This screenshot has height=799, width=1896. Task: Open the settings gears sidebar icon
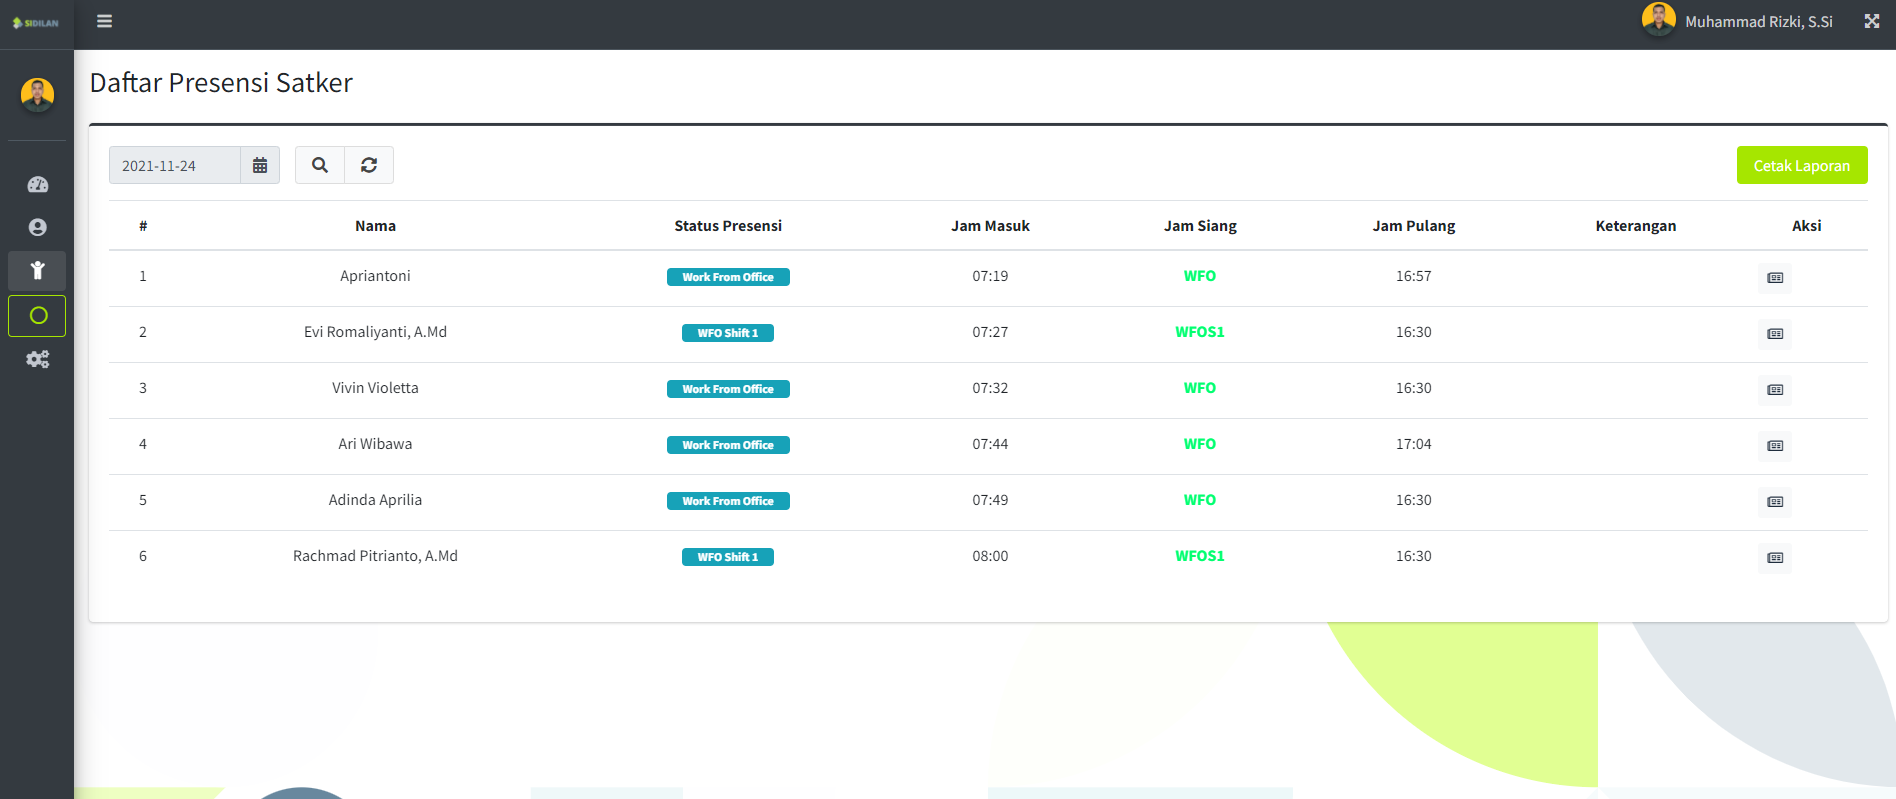tap(38, 359)
